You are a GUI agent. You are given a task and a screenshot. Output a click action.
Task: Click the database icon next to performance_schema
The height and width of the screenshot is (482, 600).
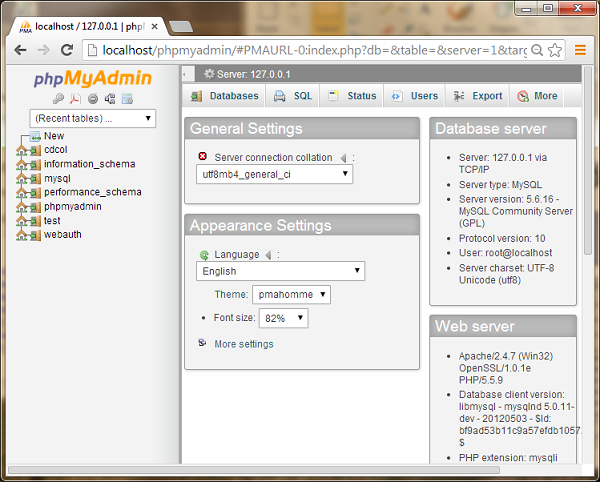tap(35, 193)
